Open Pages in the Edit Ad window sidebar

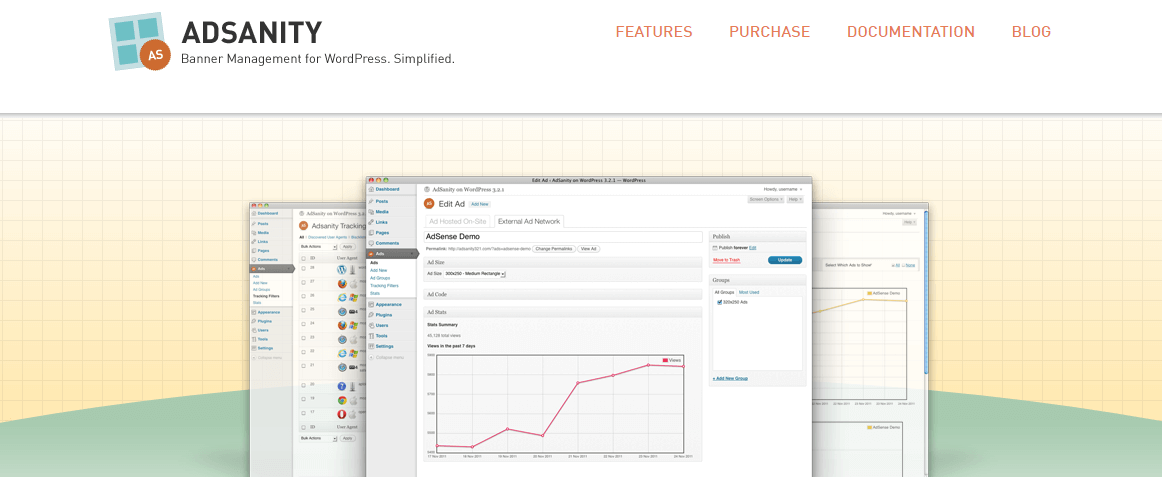click(382, 233)
